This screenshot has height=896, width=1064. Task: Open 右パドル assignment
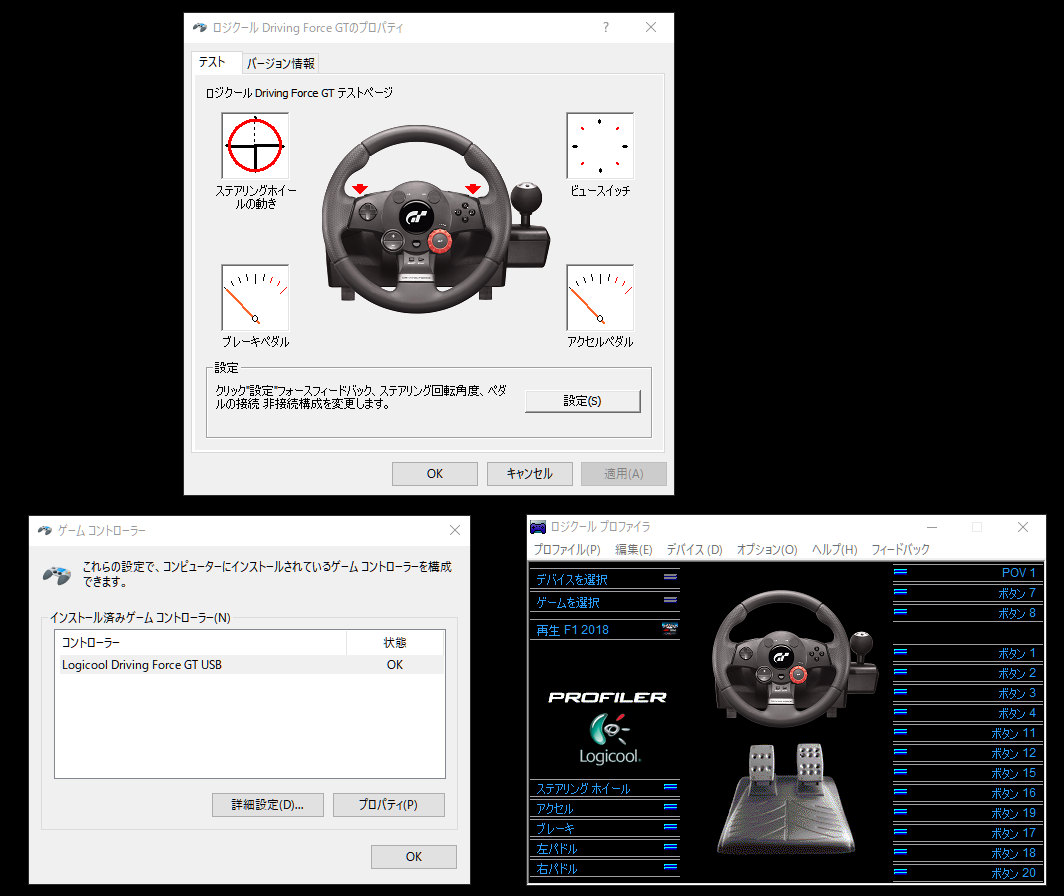(604, 868)
